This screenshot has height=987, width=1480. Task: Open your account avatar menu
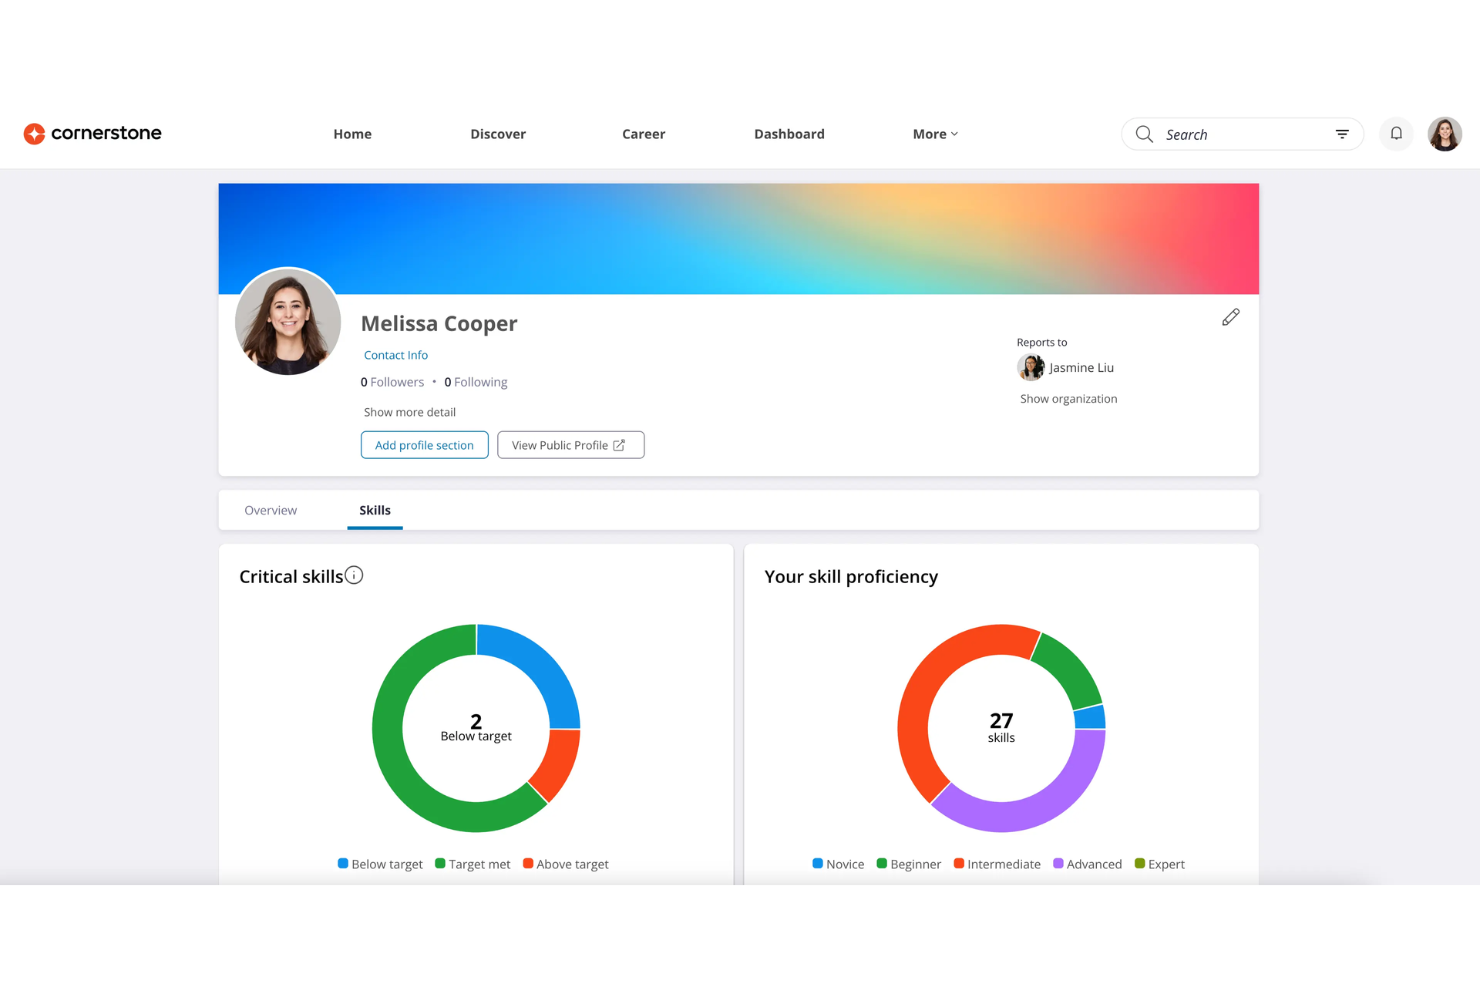coord(1444,133)
